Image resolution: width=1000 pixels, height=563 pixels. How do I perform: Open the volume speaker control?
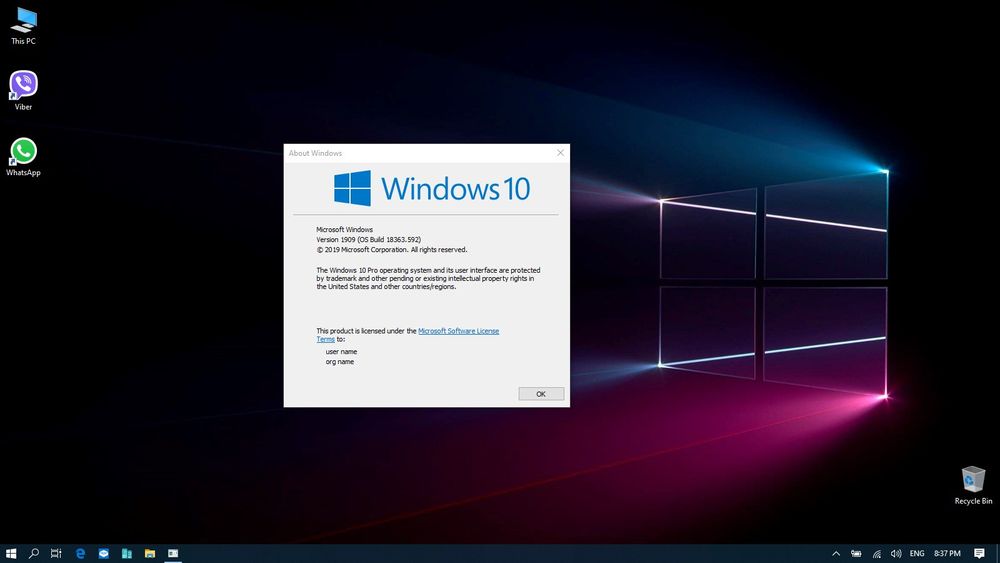[896, 553]
